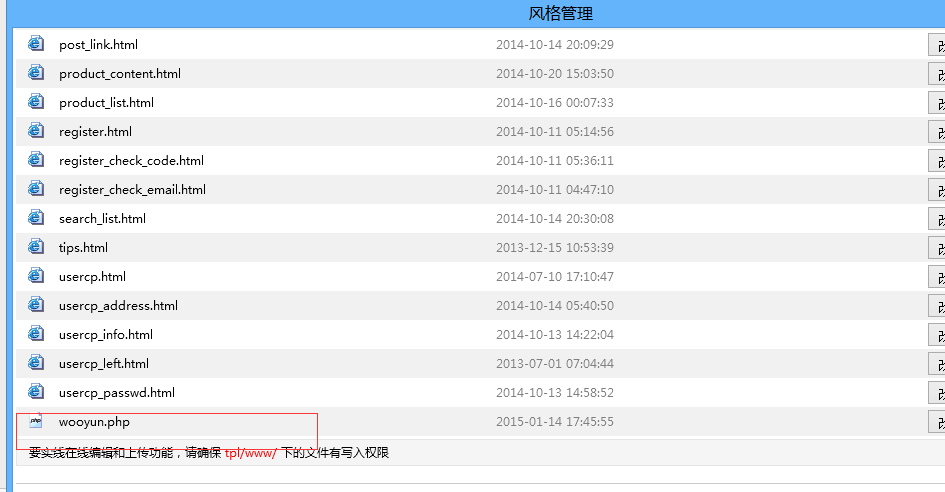945x492 pixels.
Task: Select the register_check_email.html file name
Action: [x=133, y=189]
